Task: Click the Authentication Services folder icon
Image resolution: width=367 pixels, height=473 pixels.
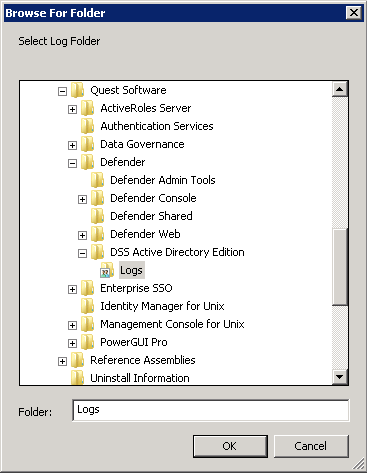Action: 87,126
